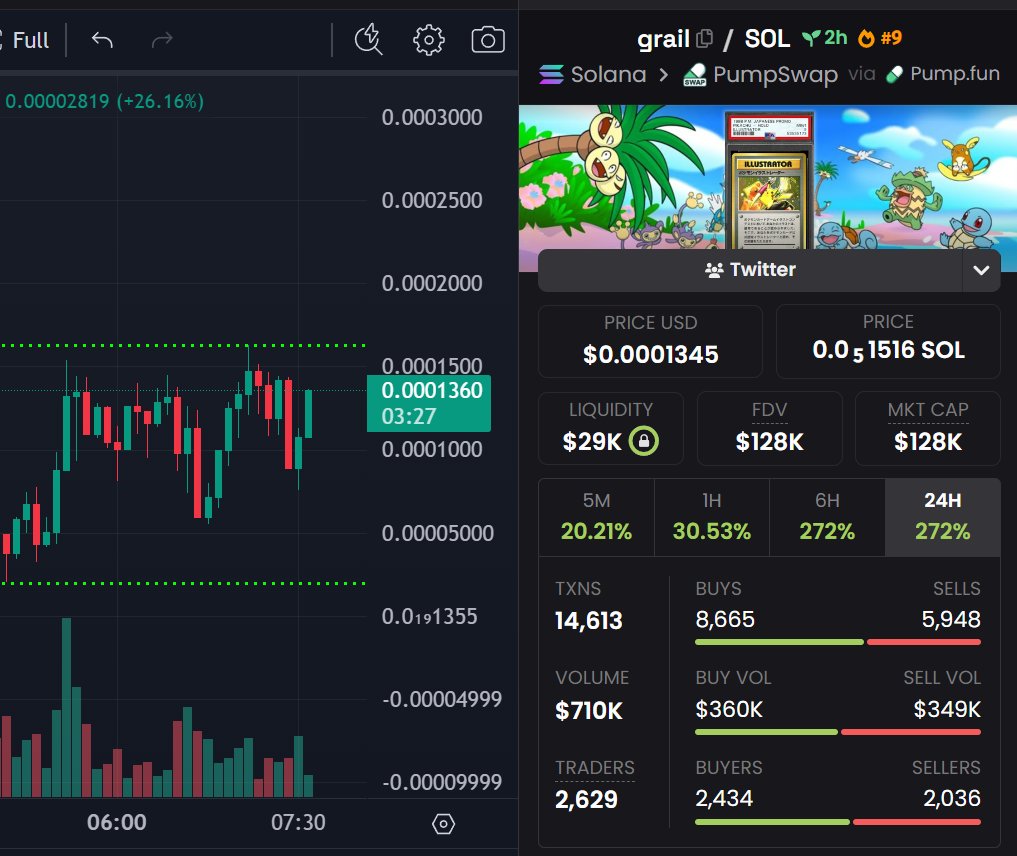1017x856 pixels.
Task: Click the 0.0003000 price axis label
Action: pyautogui.click(x=432, y=118)
